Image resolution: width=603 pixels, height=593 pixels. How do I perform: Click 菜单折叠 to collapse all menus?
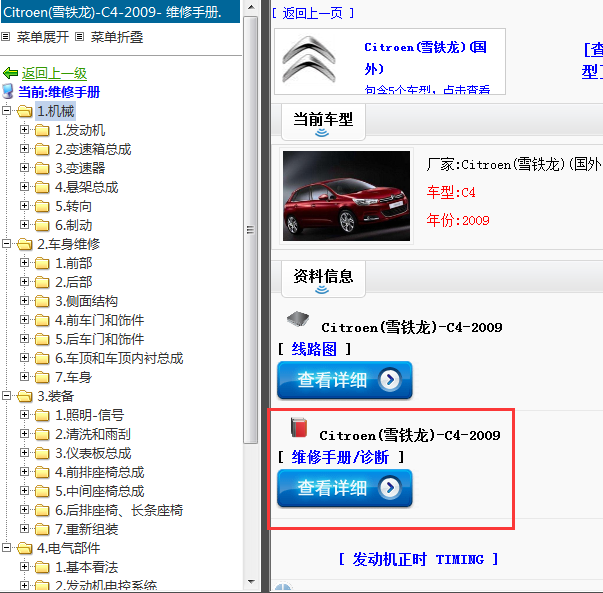click(117, 37)
